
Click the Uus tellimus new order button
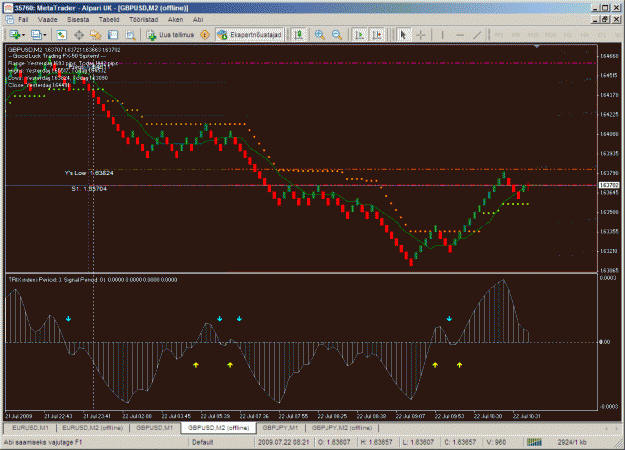[170, 35]
